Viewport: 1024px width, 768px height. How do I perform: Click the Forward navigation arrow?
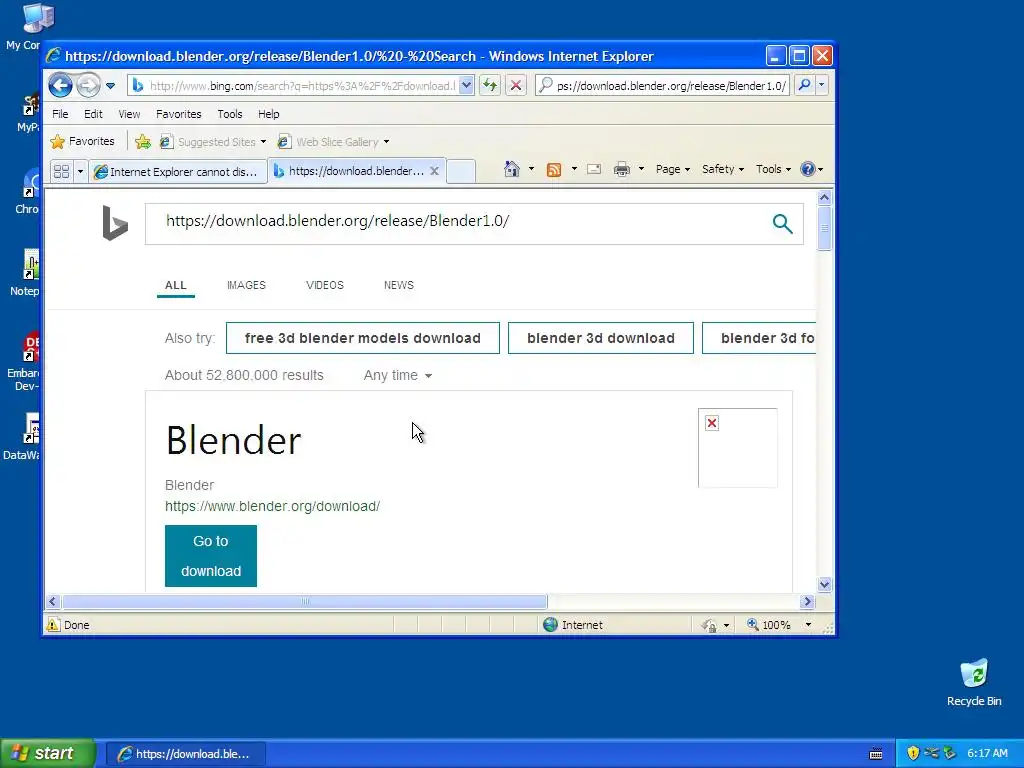pyautogui.click(x=88, y=85)
